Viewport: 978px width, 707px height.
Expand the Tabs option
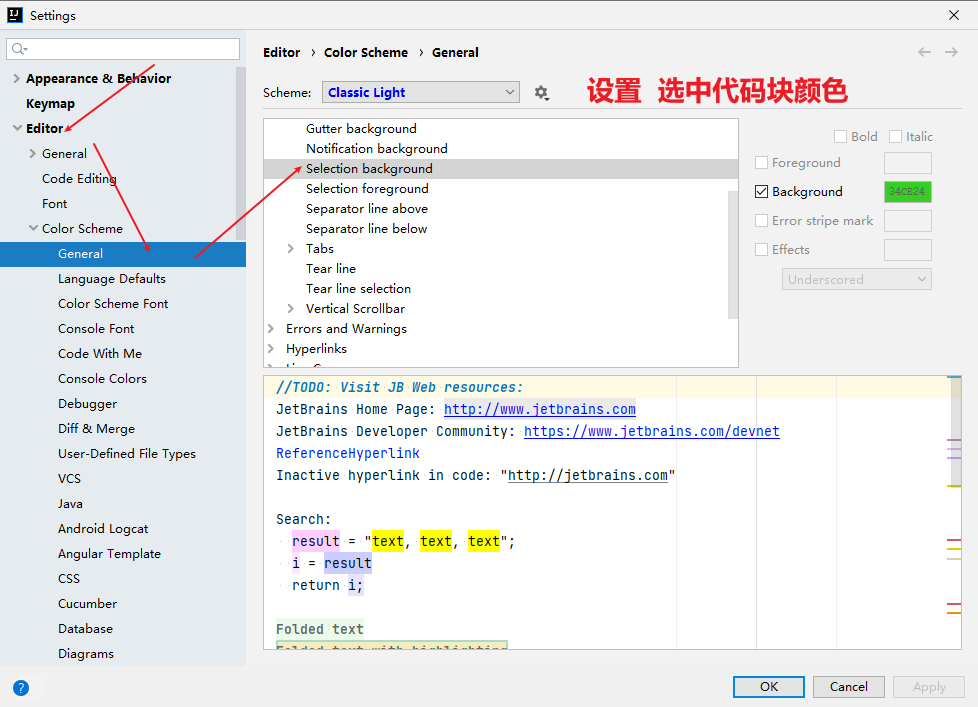click(291, 249)
